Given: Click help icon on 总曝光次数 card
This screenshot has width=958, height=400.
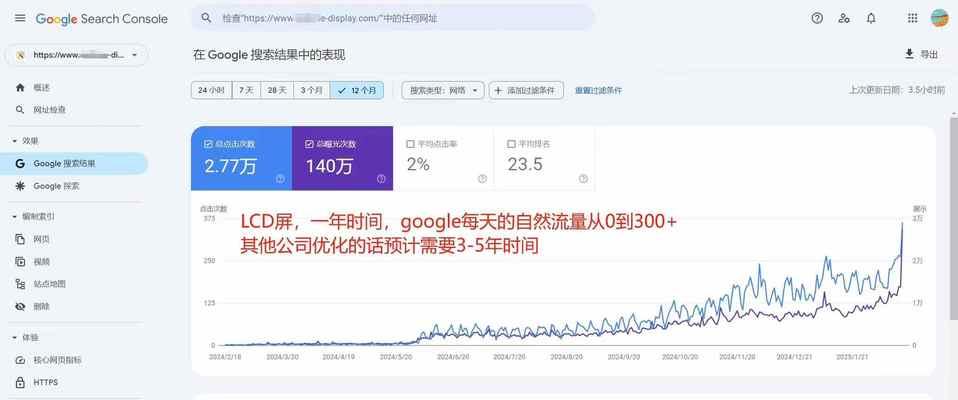Looking at the screenshot, I should coord(381,179).
